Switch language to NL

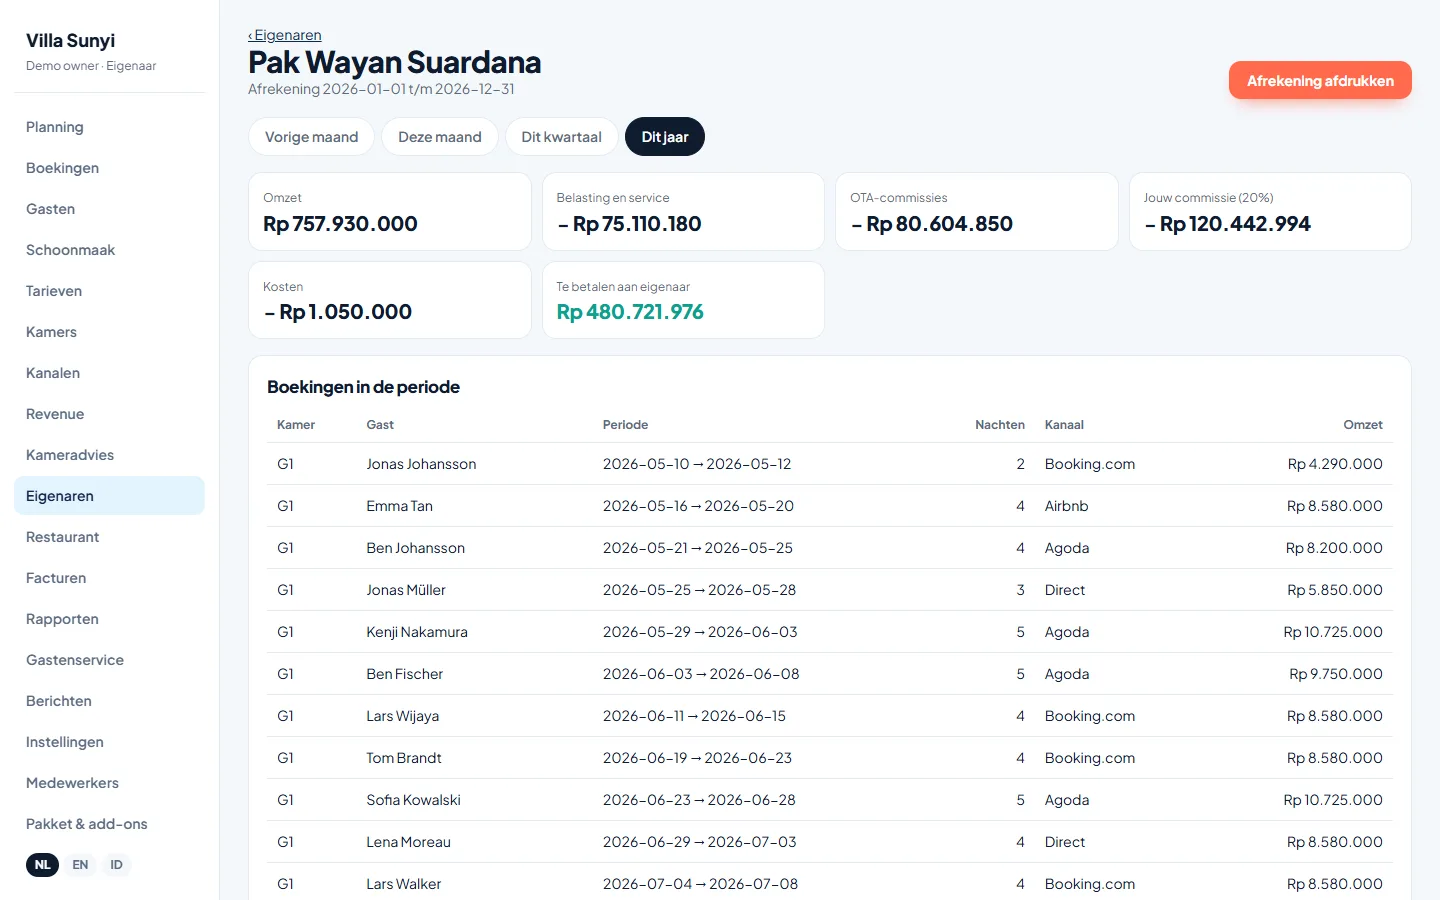click(42, 865)
